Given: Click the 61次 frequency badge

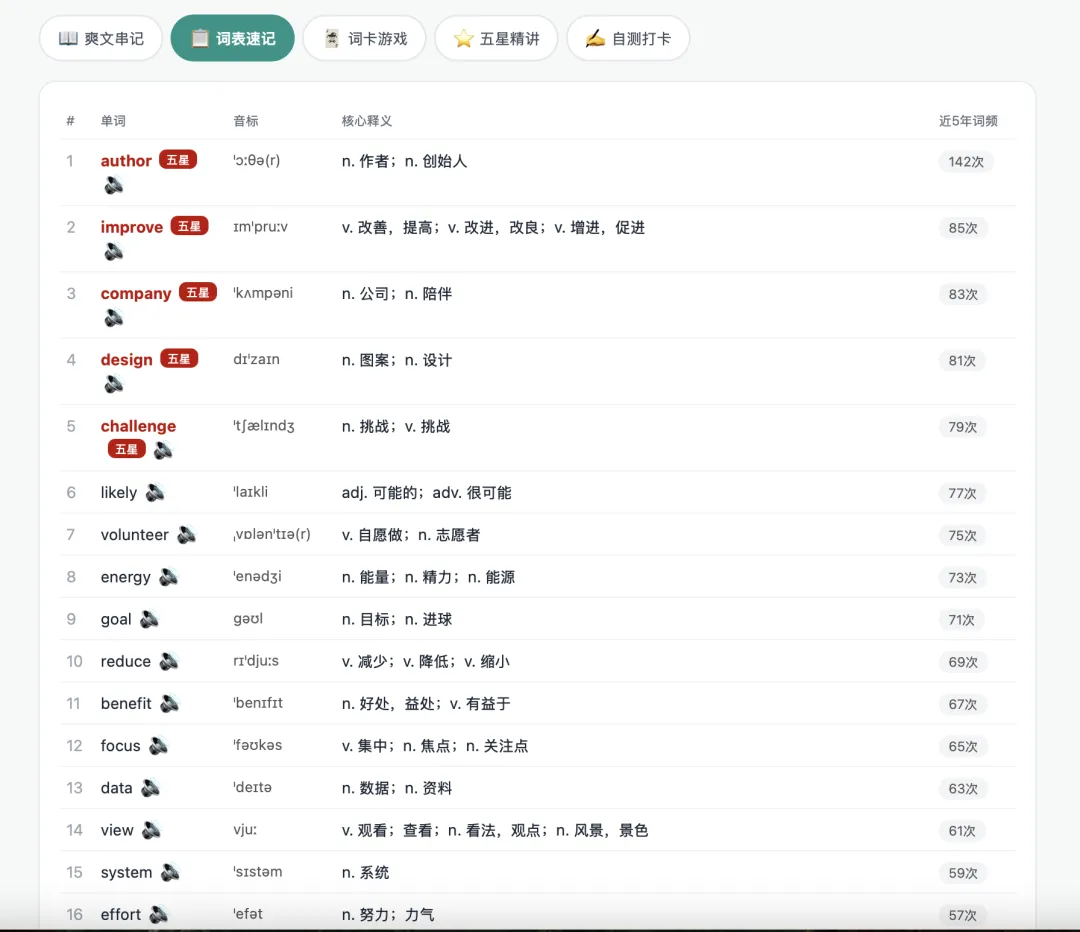Looking at the screenshot, I should point(962,831).
